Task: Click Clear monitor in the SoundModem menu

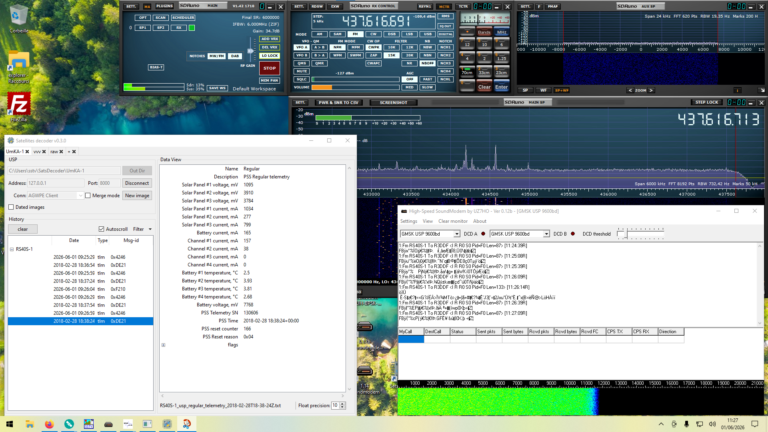Action: [x=453, y=221]
